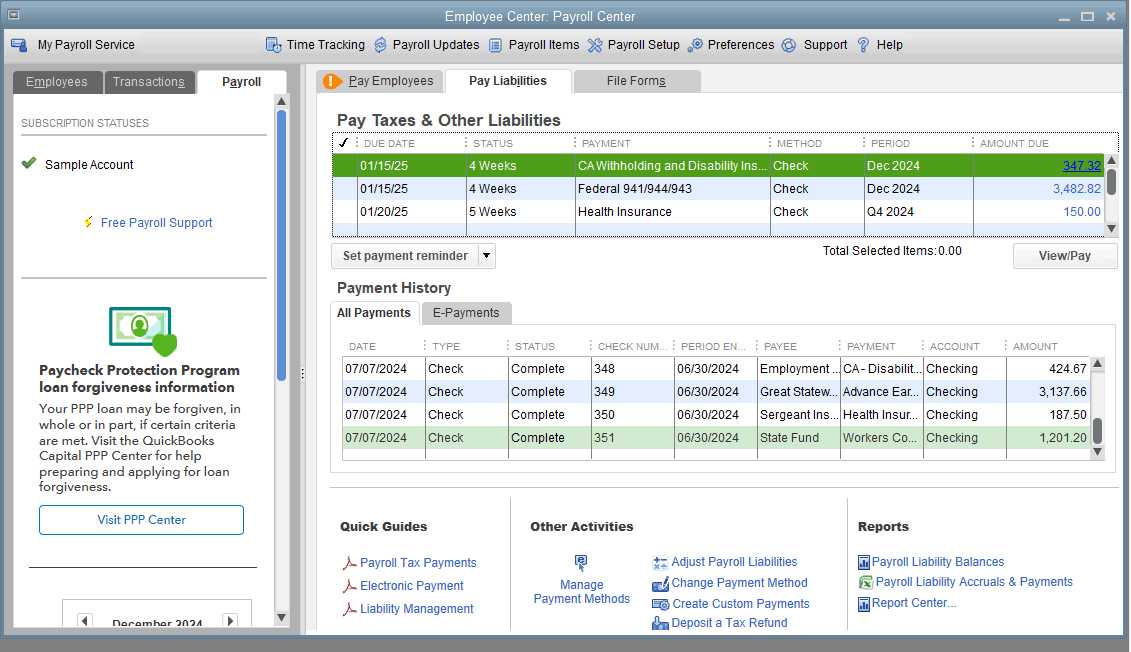
Task: Click the orange alert icon on Pay Employees
Action: 332,82
